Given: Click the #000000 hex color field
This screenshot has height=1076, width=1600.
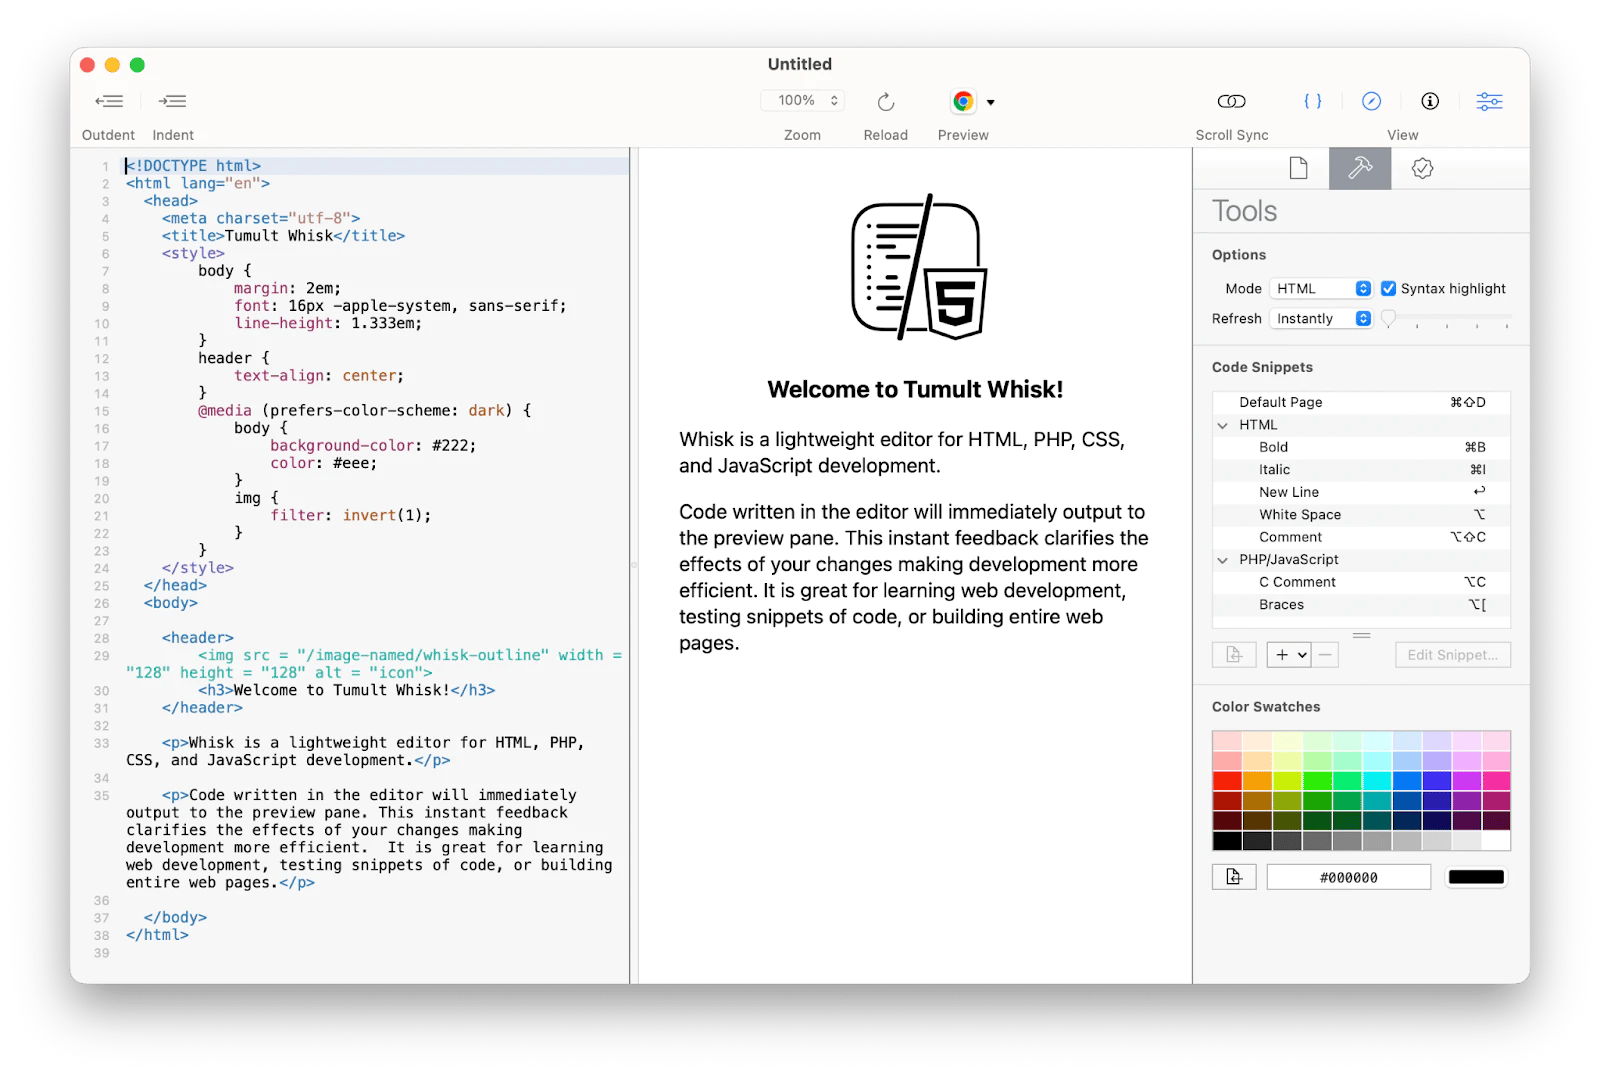Looking at the screenshot, I should pos(1348,876).
